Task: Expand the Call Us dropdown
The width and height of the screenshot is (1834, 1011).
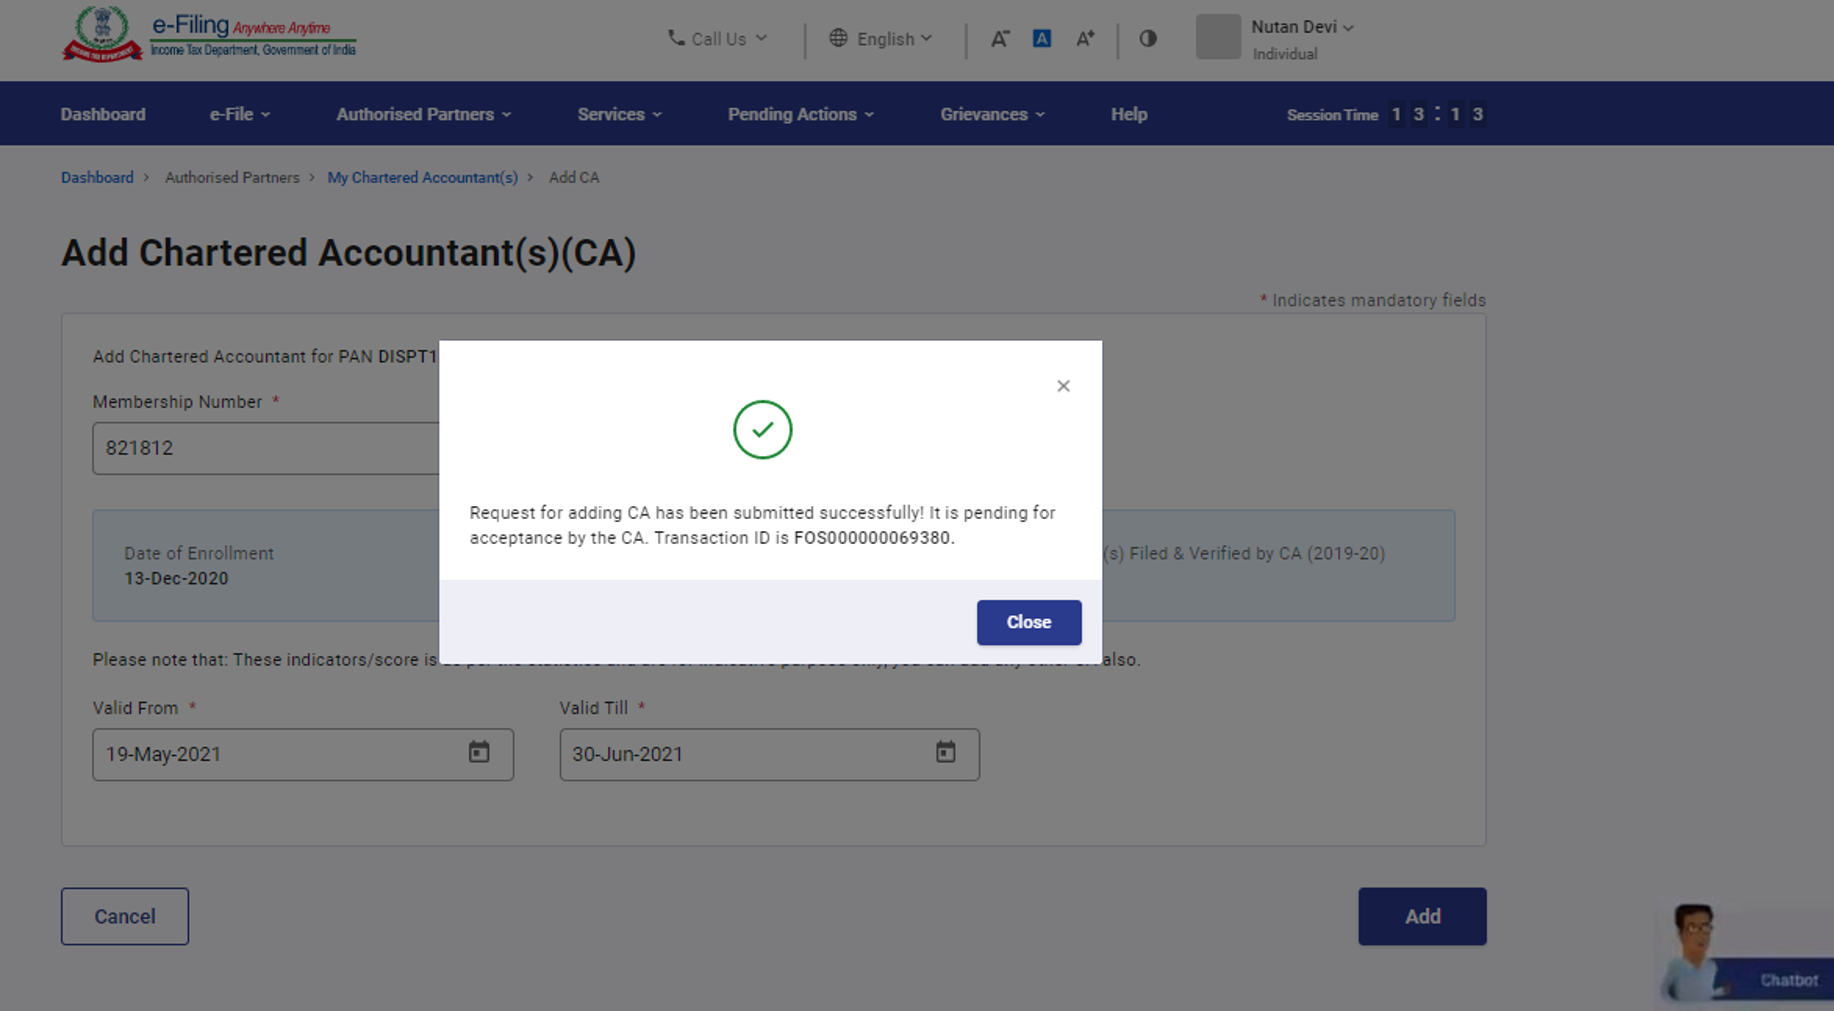Action: coord(717,39)
